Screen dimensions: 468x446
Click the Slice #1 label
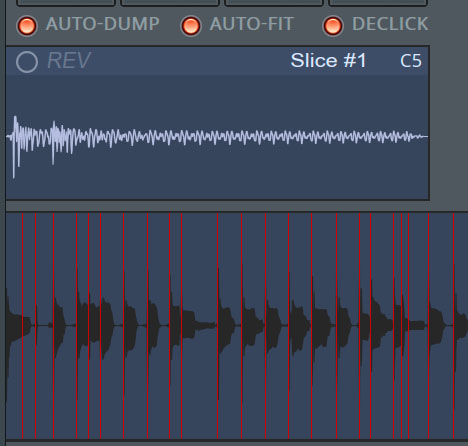click(328, 61)
